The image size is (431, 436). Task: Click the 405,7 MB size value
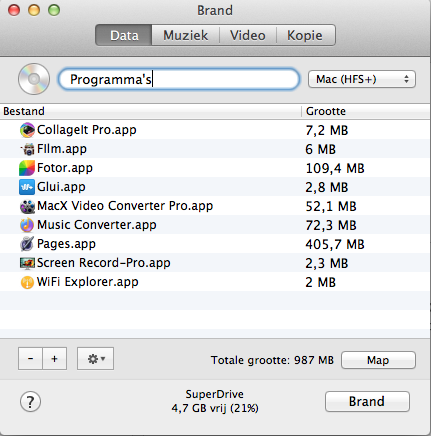tap(335, 244)
